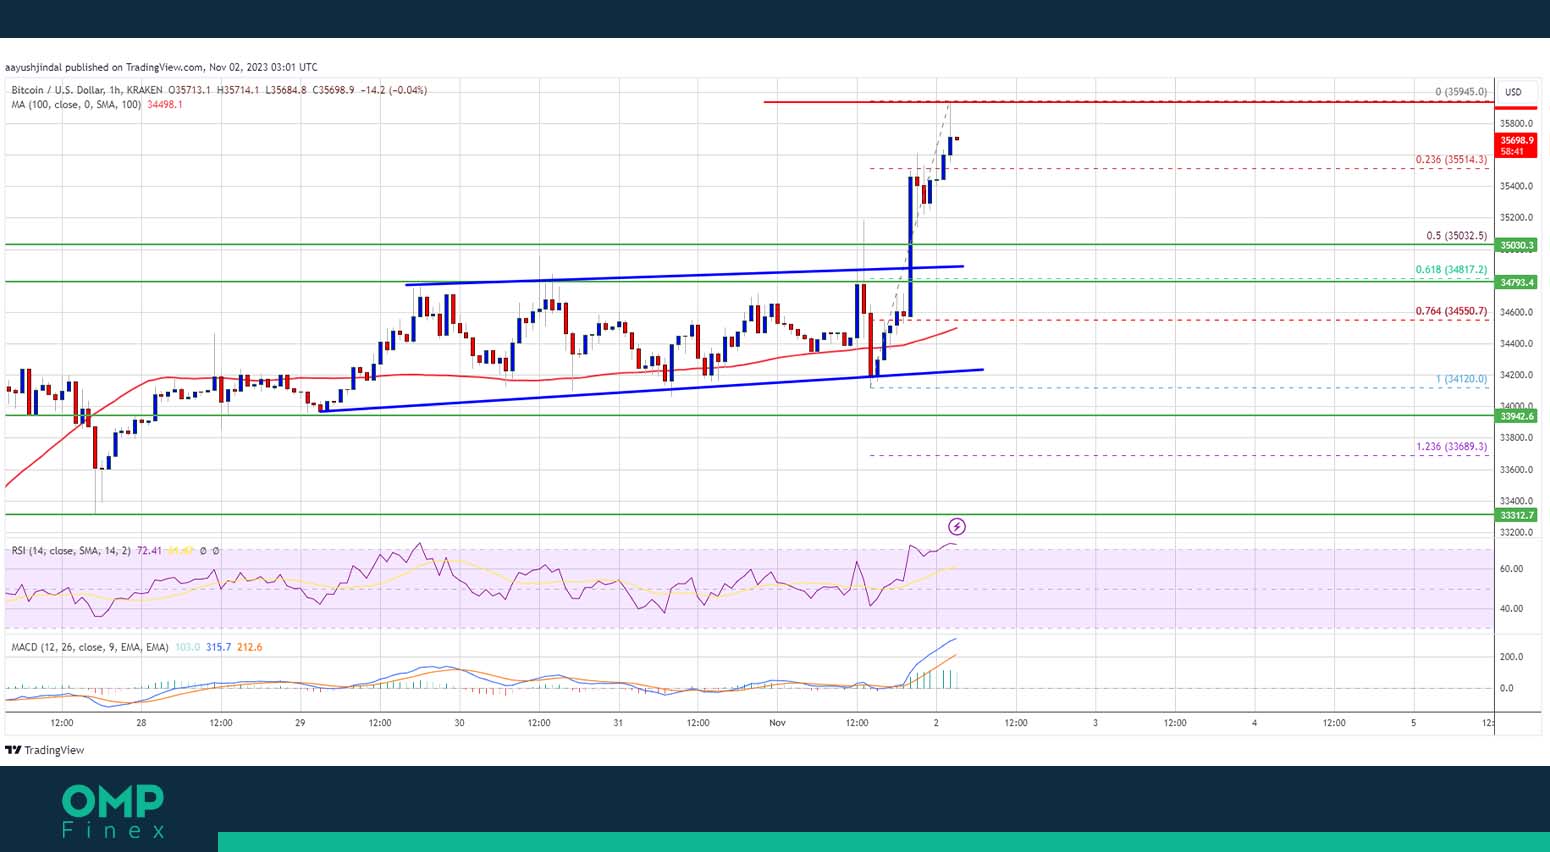Click the TradingView logo below the chart
The width and height of the screenshot is (1550, 852).
[45, 750]
